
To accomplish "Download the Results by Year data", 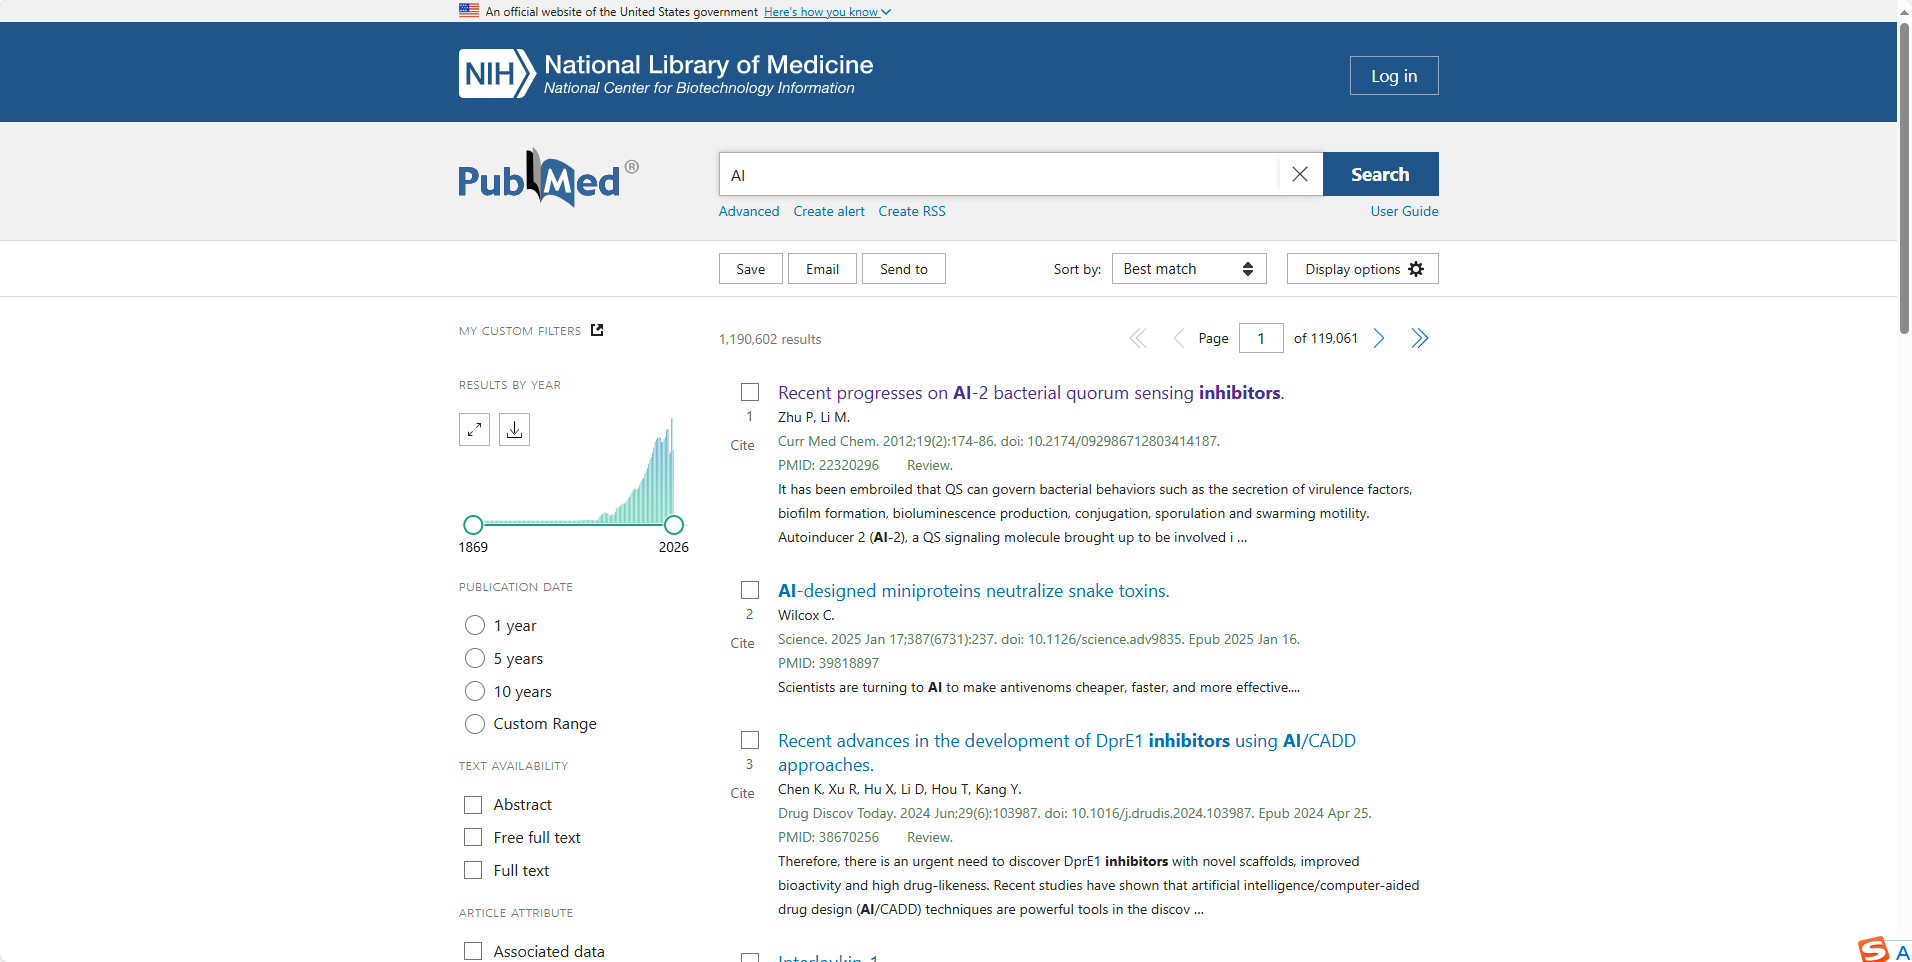I will [x=514, y=429].
